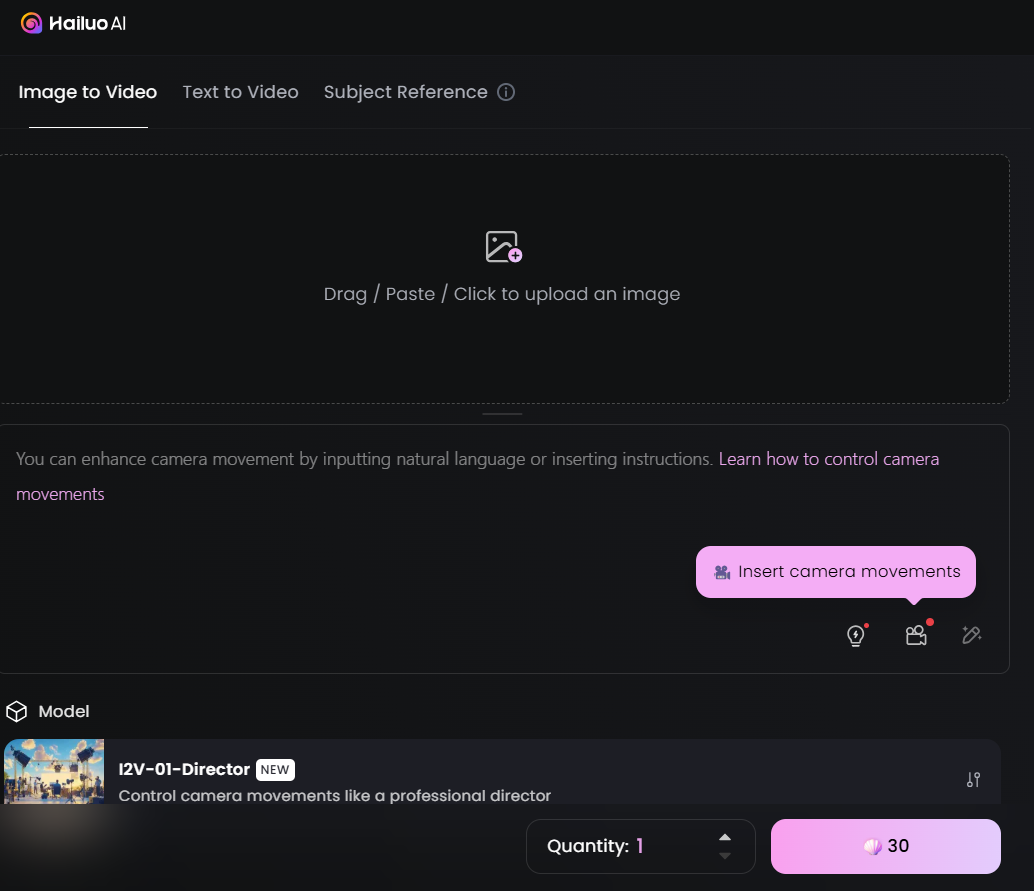
Task: Open model switch icon on I2V-01-Director row
Action: (x=973, y=780)
